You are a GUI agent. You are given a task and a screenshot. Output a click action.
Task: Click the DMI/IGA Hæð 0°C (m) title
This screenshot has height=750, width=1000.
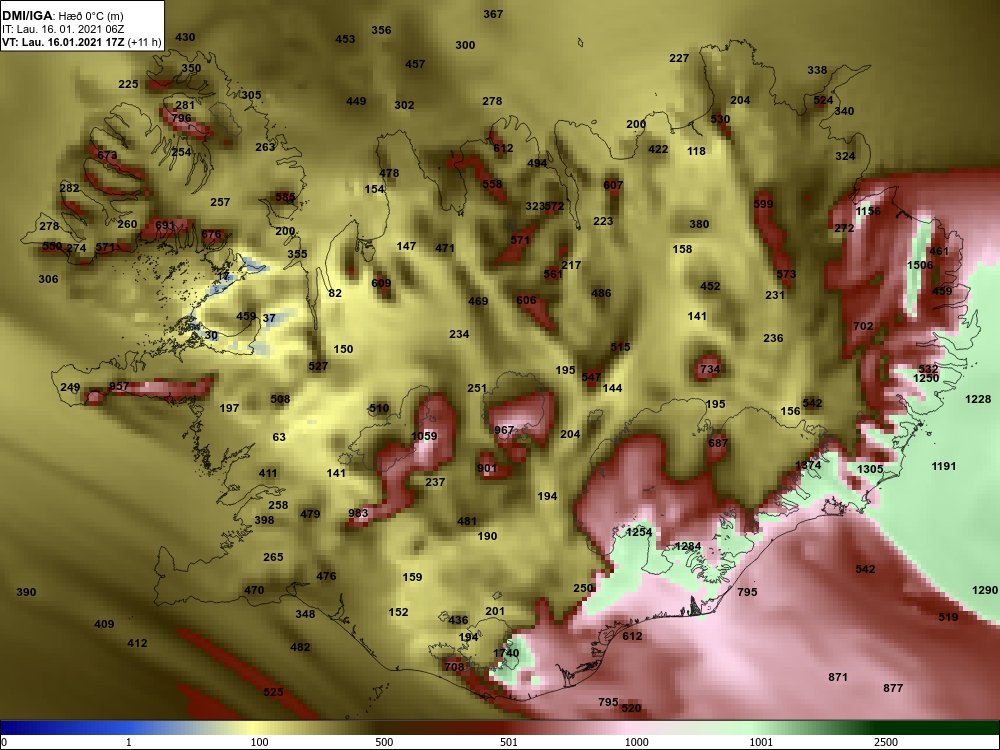coord(62,16)
